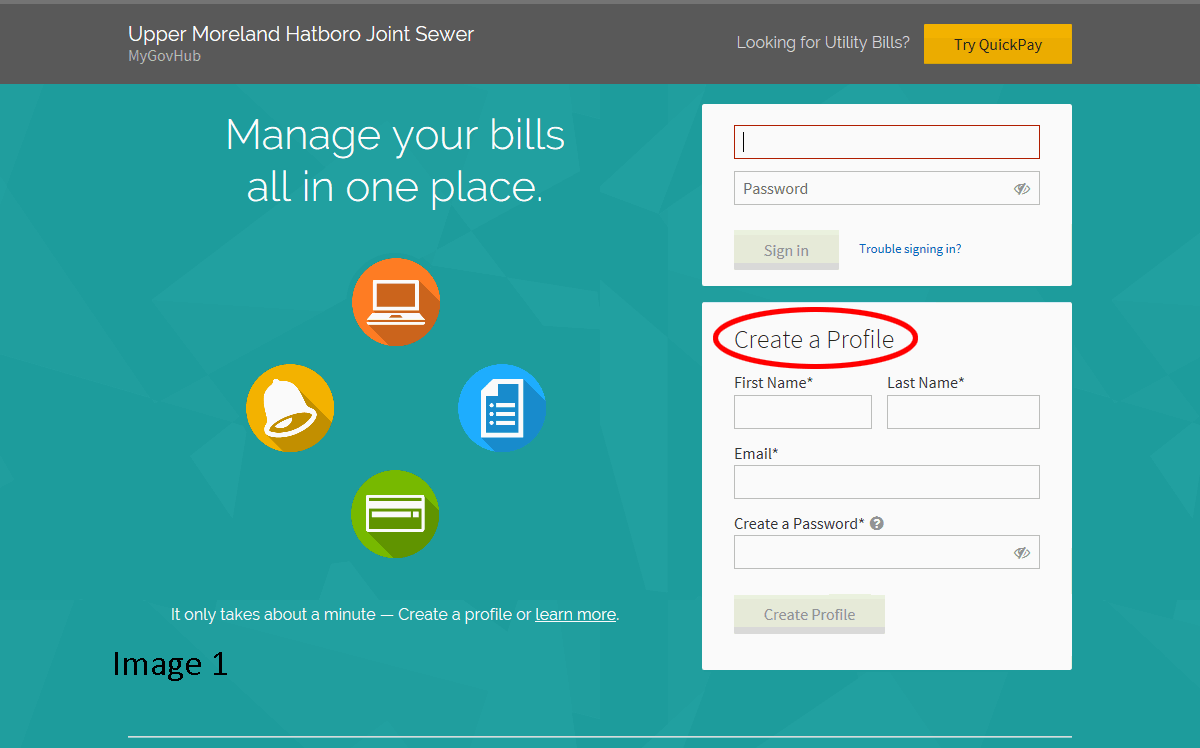
Task: Click the blue document list icon
Action: point(501,408)
